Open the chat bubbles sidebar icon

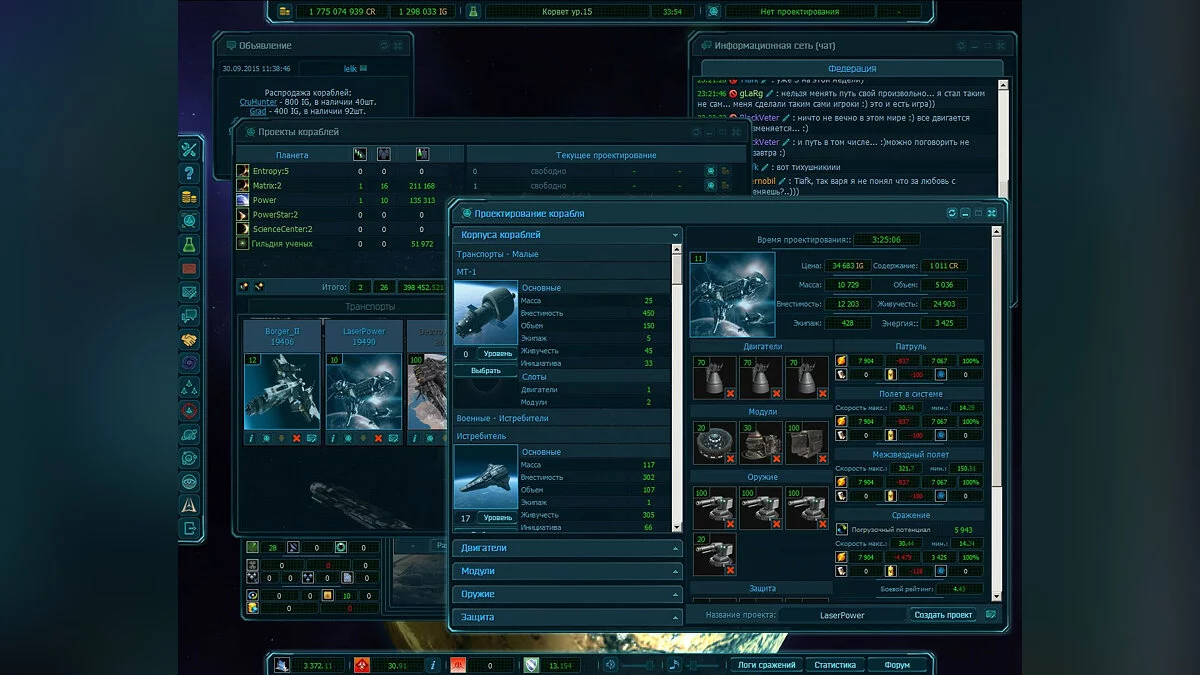[x=189, y=316]
